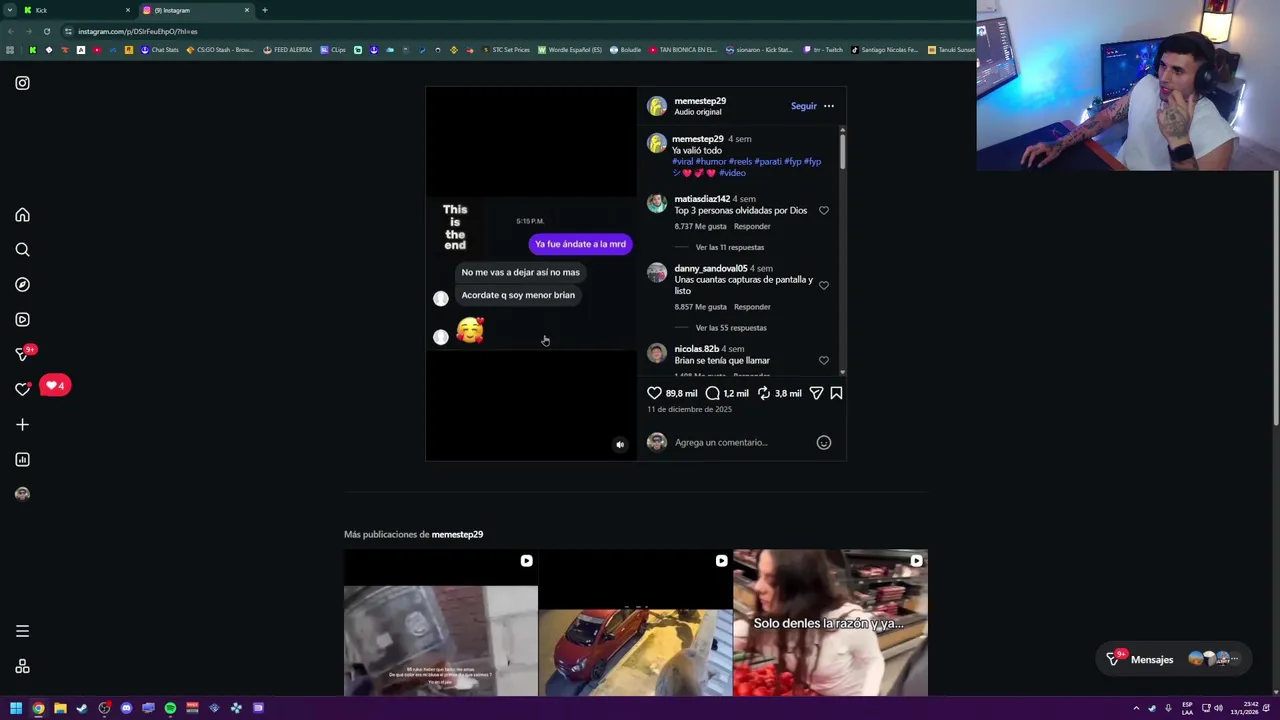Like danny_sandoval05's comment
This screenshot has height=720, width=1280.
(824, 285)
